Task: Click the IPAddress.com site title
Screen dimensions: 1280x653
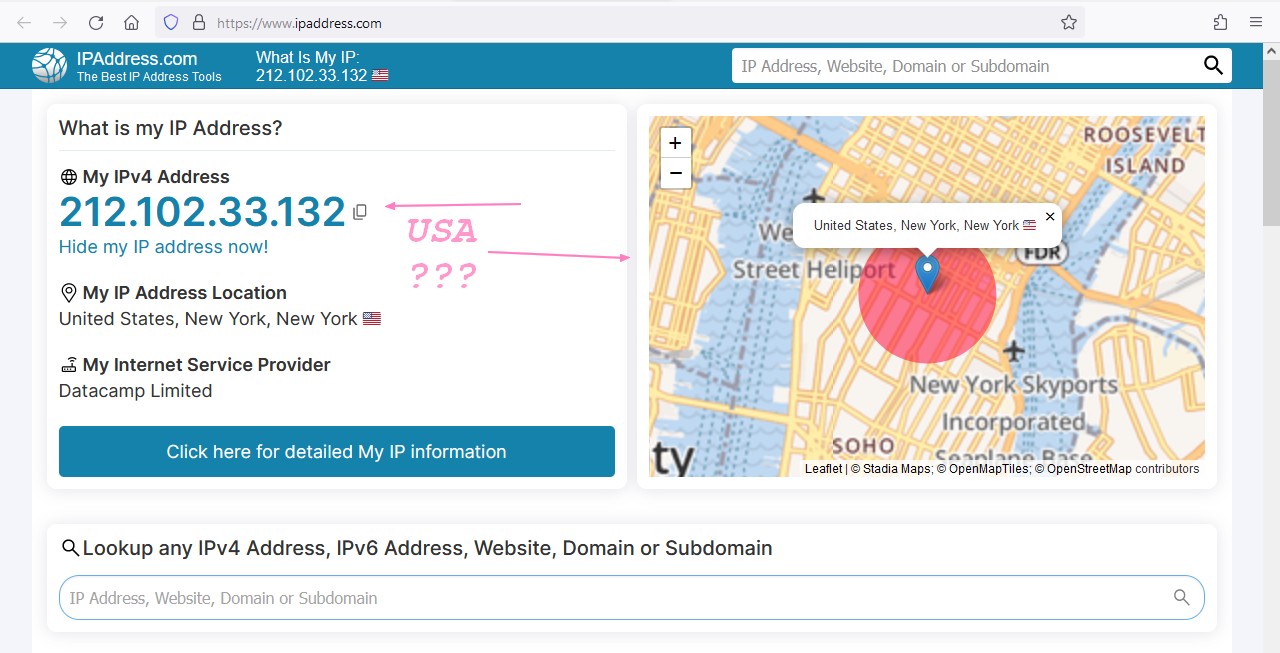Action: pyautogui.click(x=137, y=58)
